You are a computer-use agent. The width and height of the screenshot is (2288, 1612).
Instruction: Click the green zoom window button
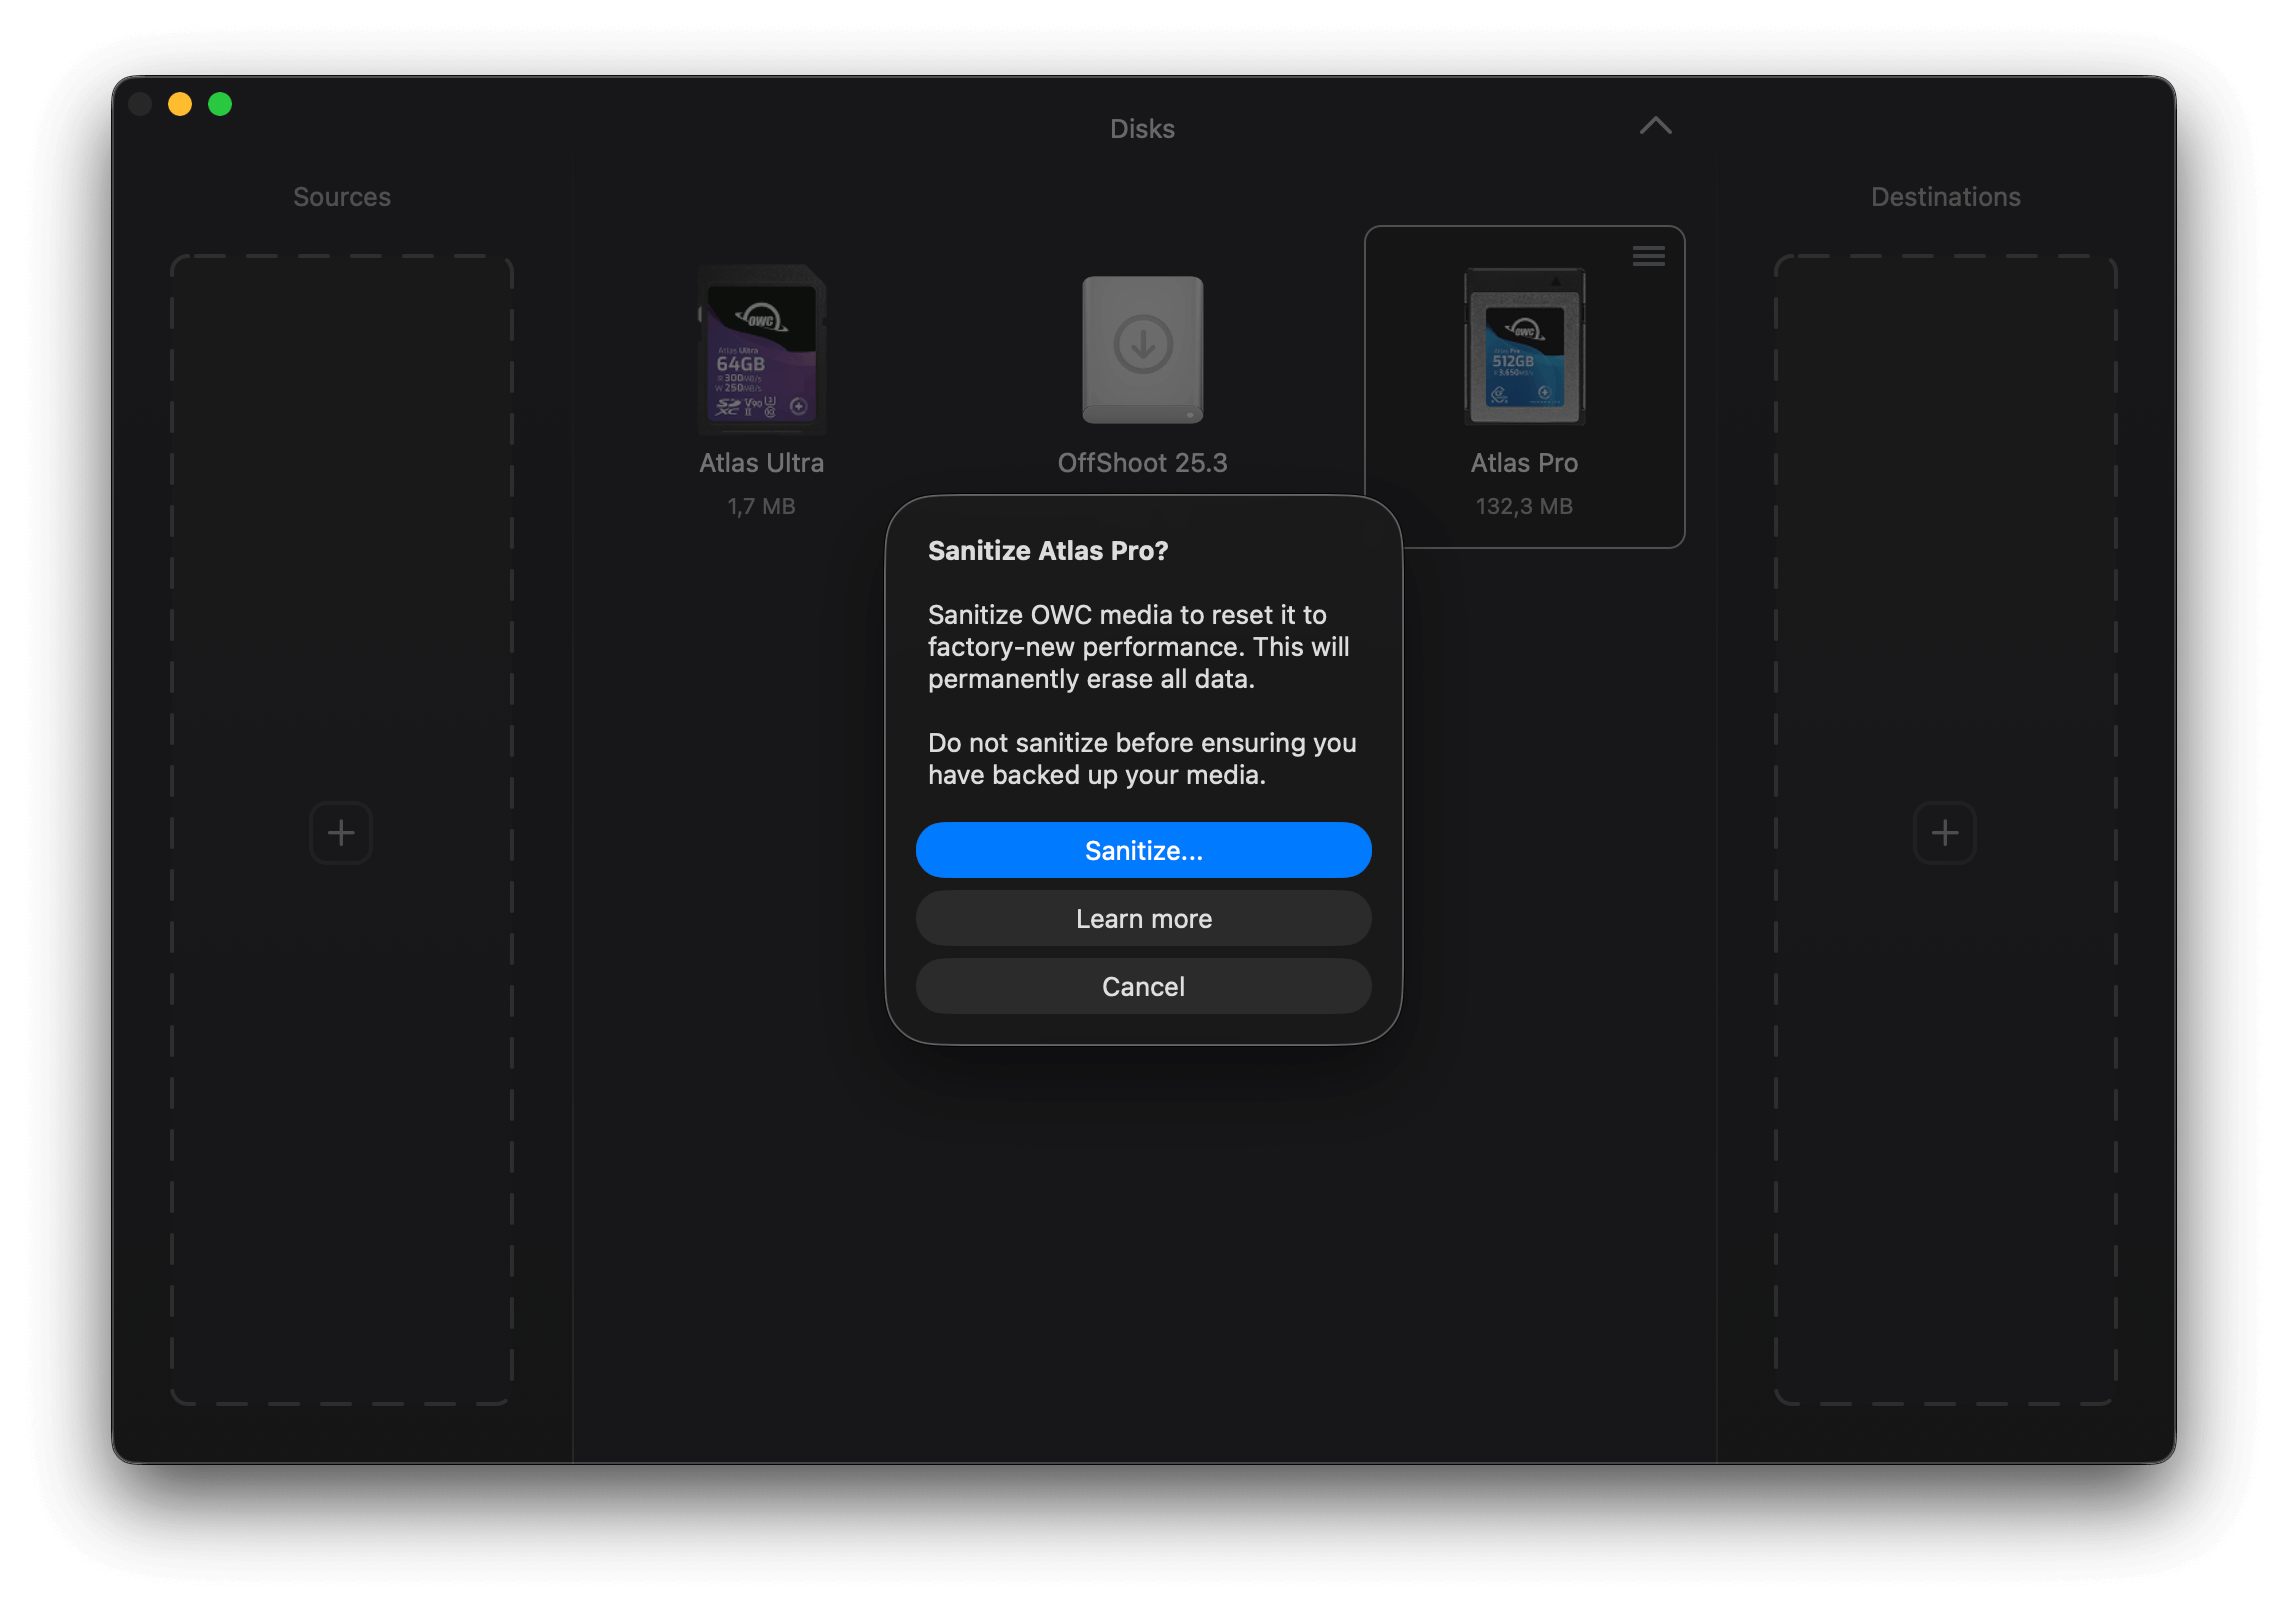click(x=220, y=104)
